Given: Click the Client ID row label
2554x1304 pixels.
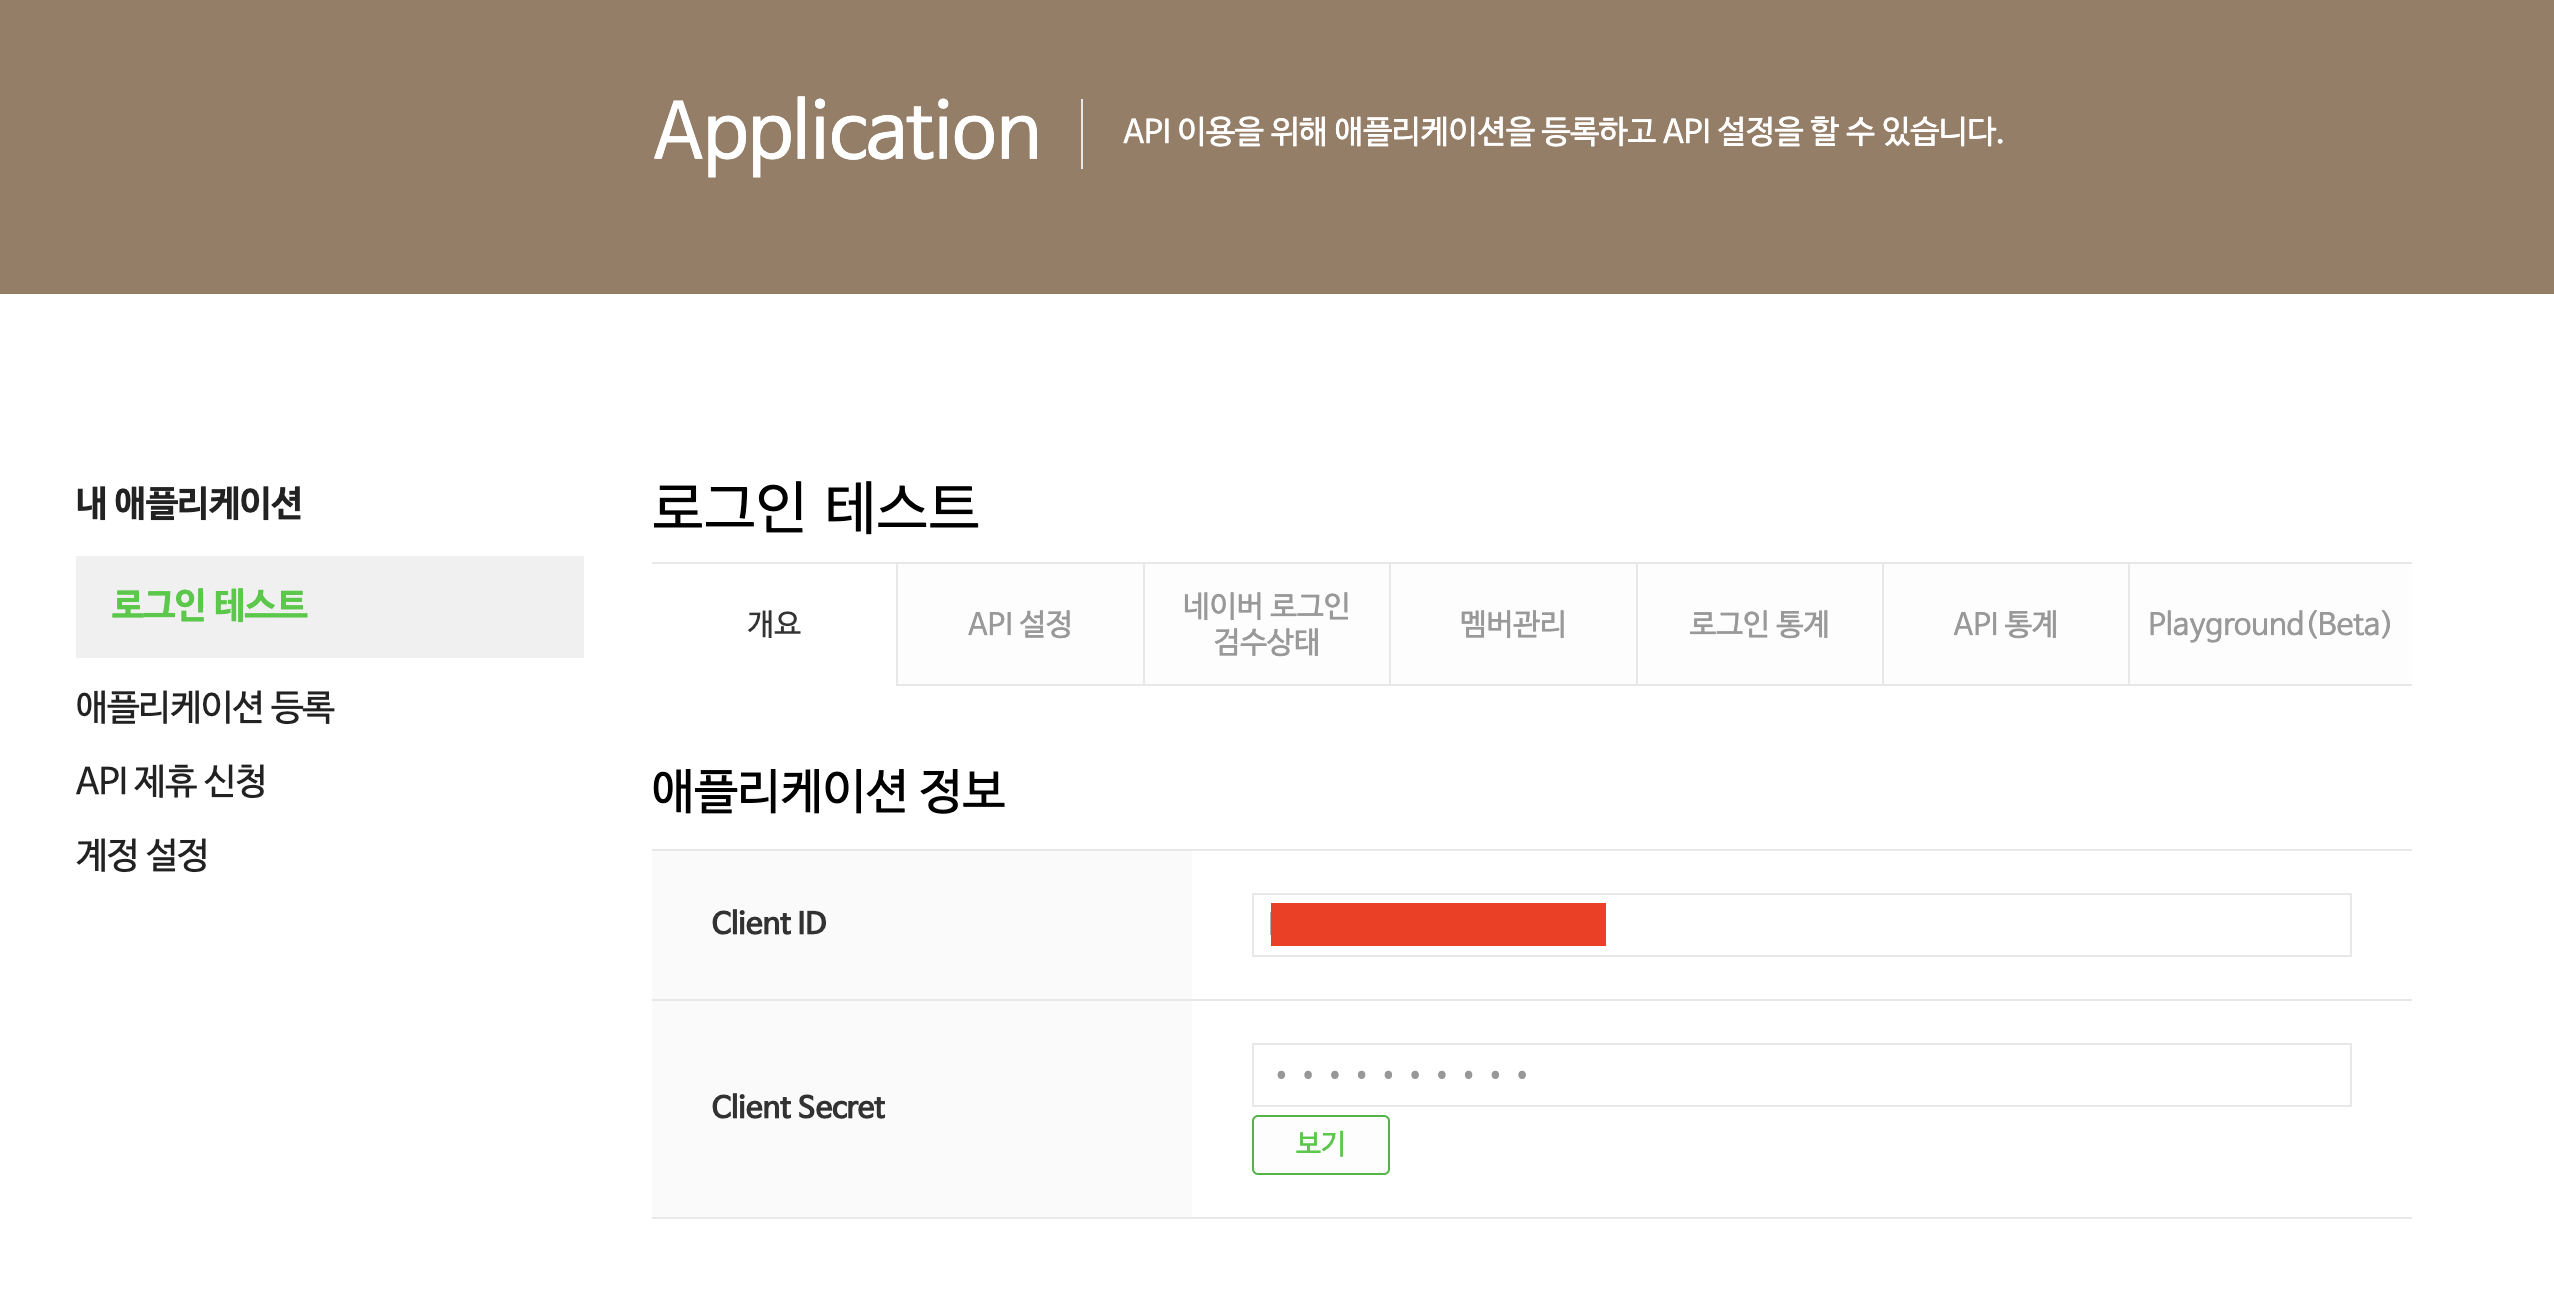Looking at the screenshot, I should [768, 923].
